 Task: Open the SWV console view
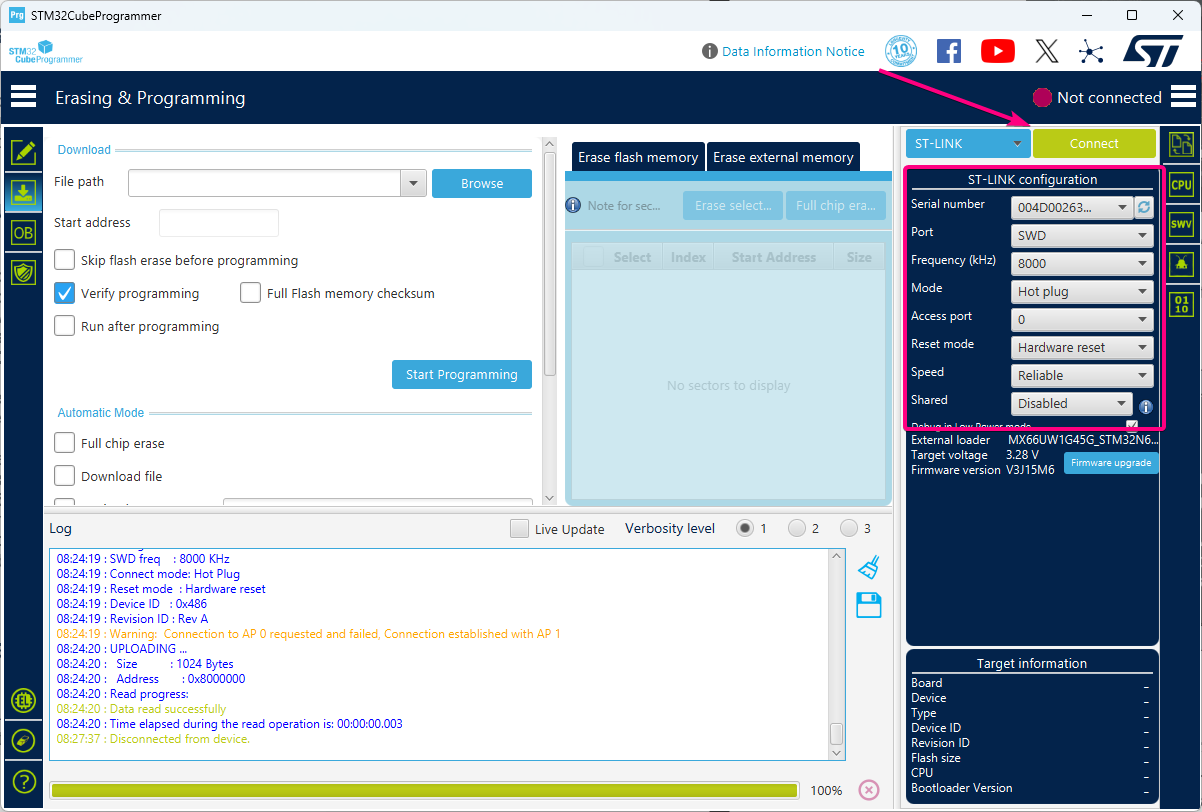[x=1181, y=223]
